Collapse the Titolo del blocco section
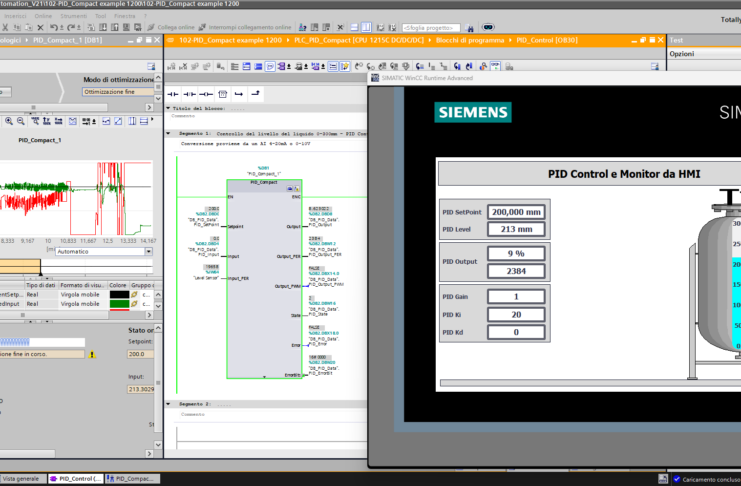Image resolution: width=741 pixels, height=486 pixels. 168,108
